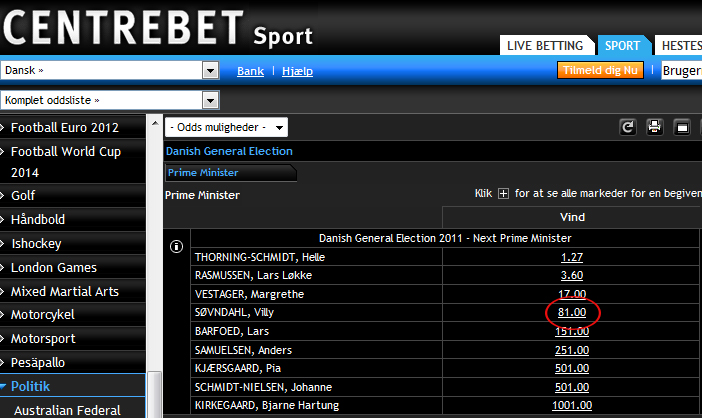Select odds 501.00 for Pia Kjærsgaard
The height and width of the screenshot is (418, 702).
pyautogui.click(x=572, y=368)
